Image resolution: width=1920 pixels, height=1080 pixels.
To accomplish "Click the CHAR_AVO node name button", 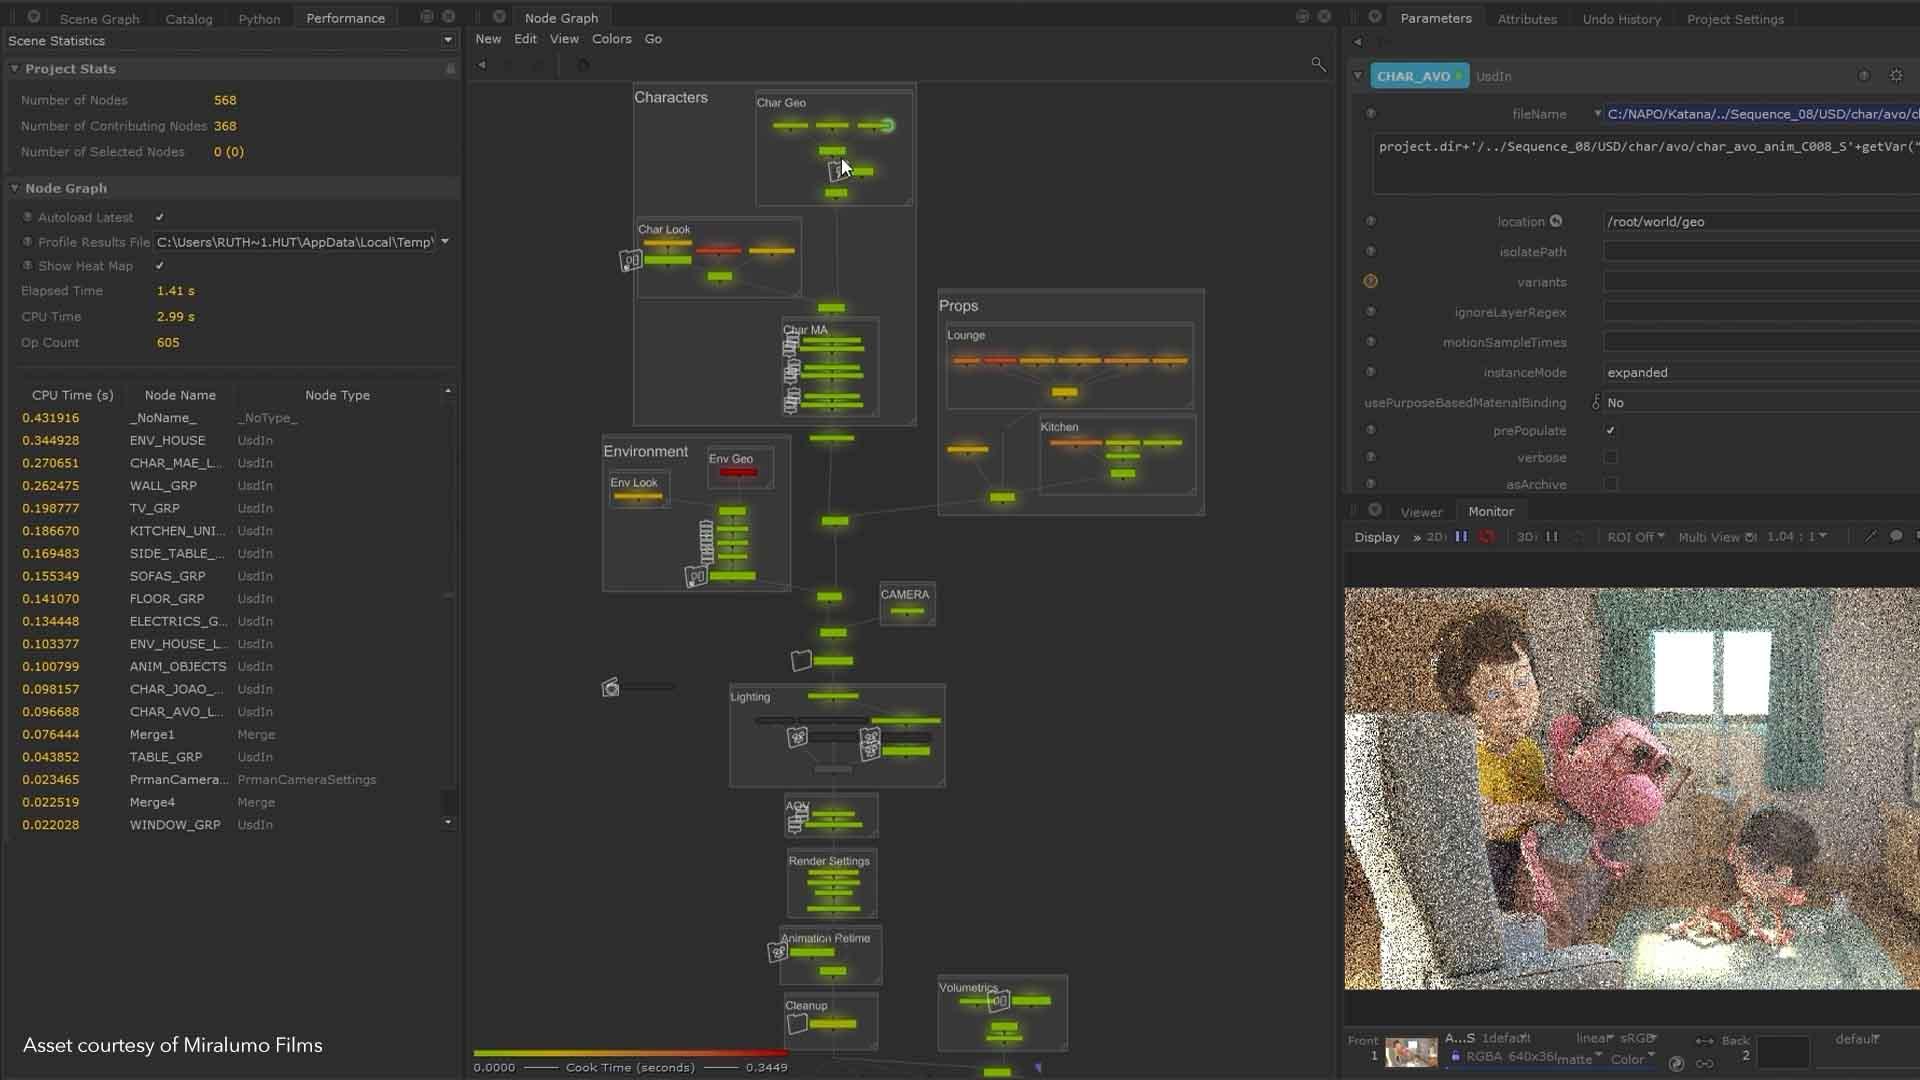I will coord(1413,76).
